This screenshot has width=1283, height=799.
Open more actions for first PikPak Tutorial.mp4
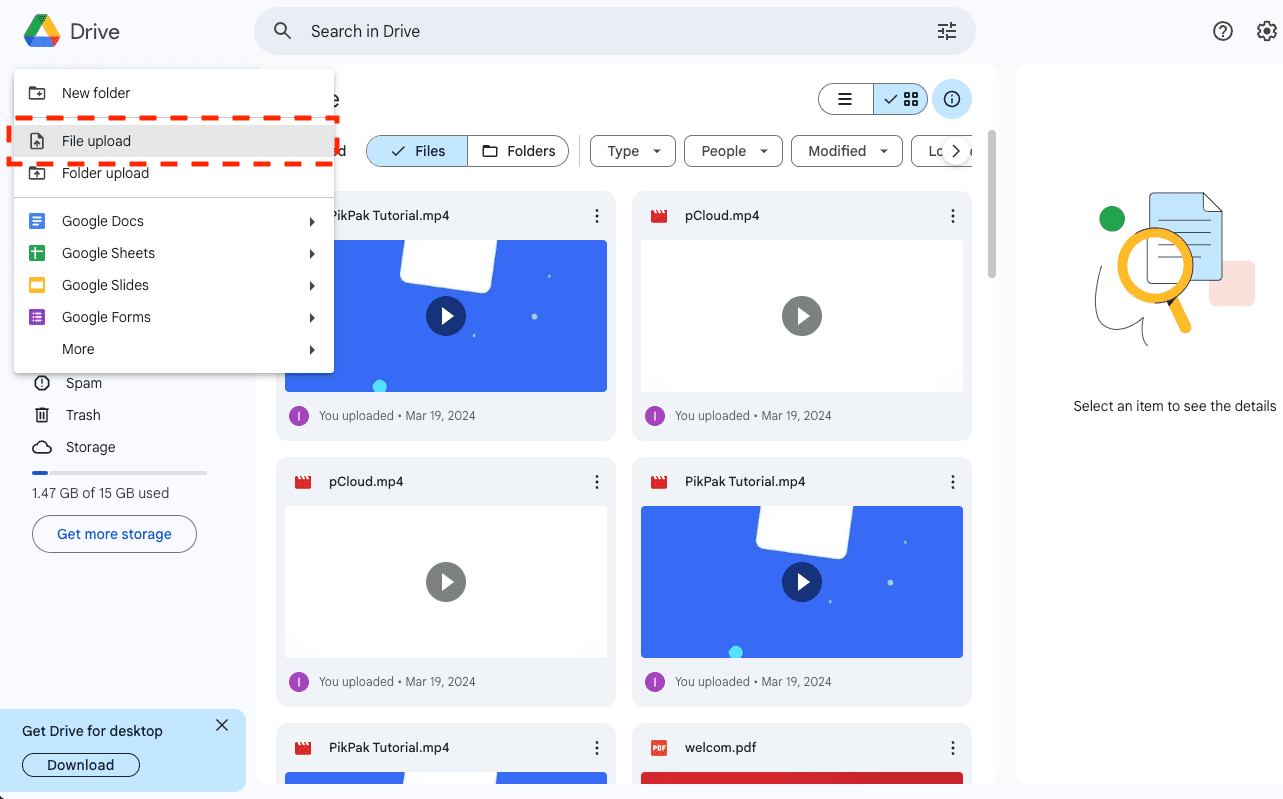[597, 216]
